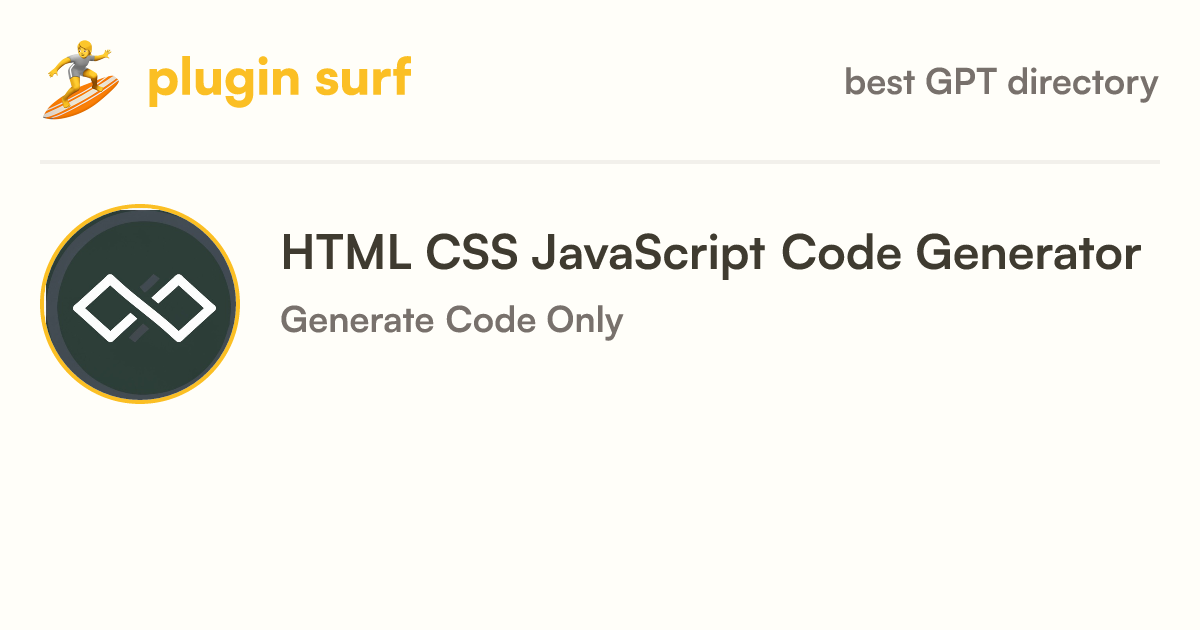Click the surfer emoji logo
1200x630 pixels.
click(81, 80)
